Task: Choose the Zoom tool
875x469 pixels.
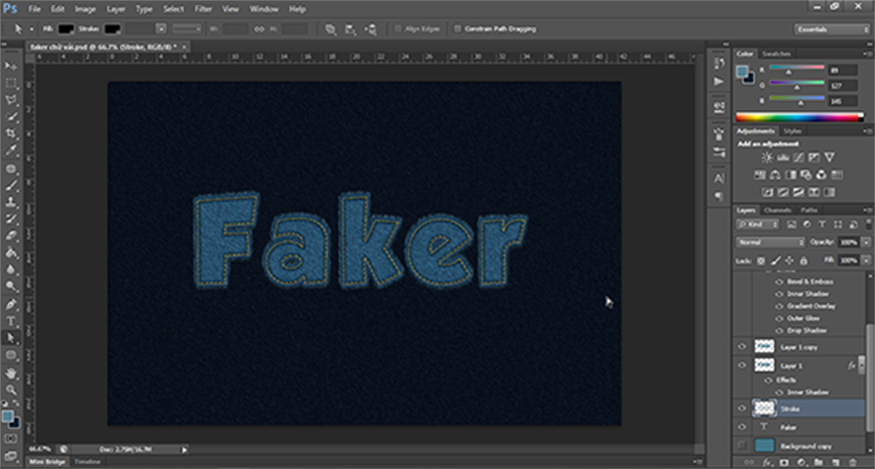Action: tap(11, 389)
